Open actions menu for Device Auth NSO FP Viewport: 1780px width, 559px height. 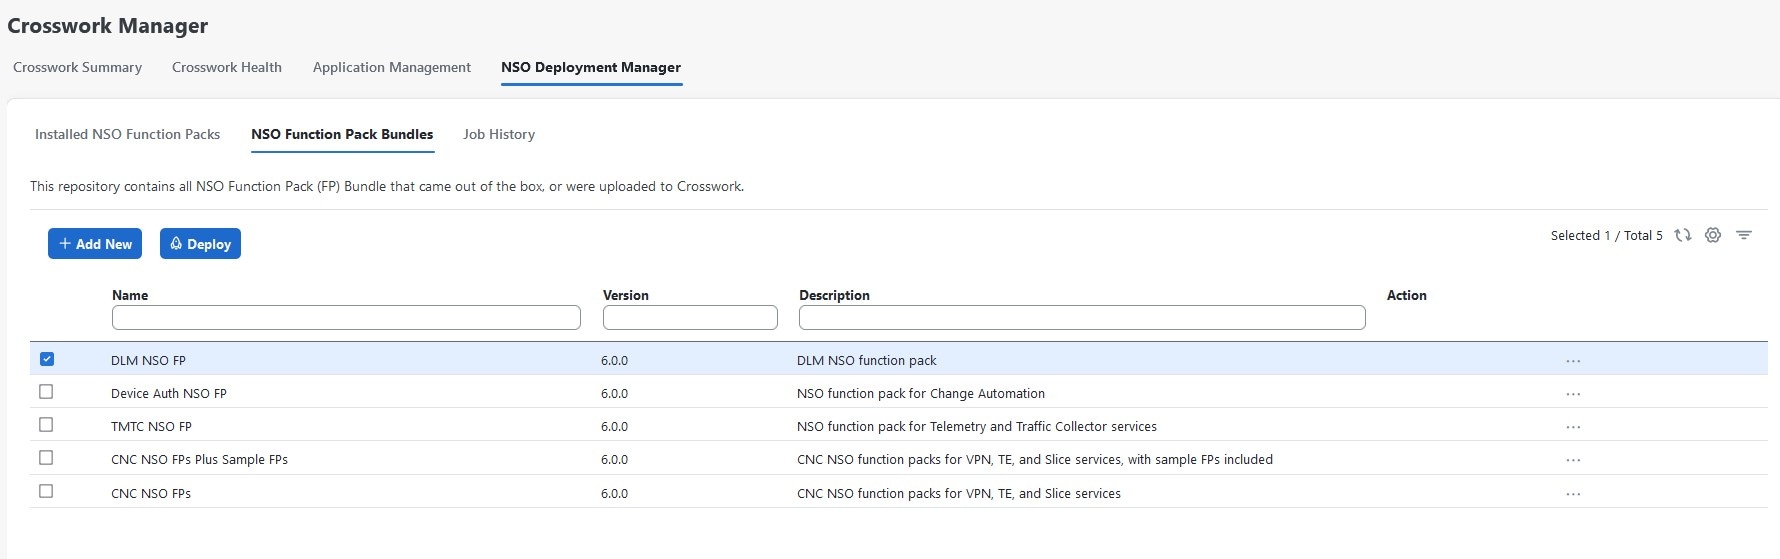tap(1573, 394)
